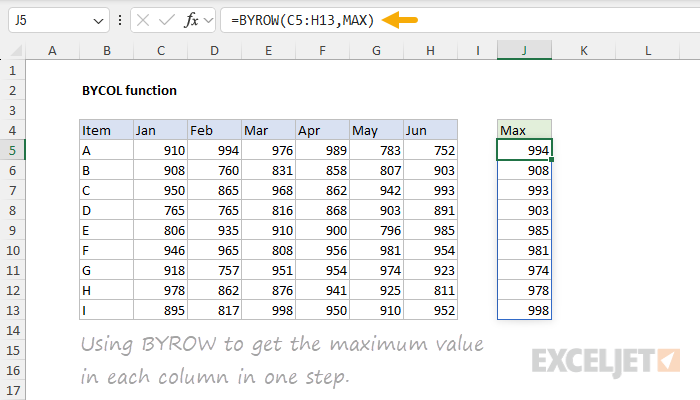This screenshot has height=400, width=700.
Task: Click Max result 903 for row D
Action: click(x=525, y=210)
